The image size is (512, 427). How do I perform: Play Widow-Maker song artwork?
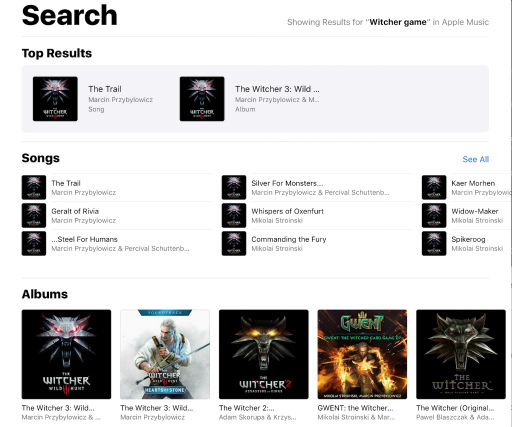pyautogui.click(x=434, y=215)
